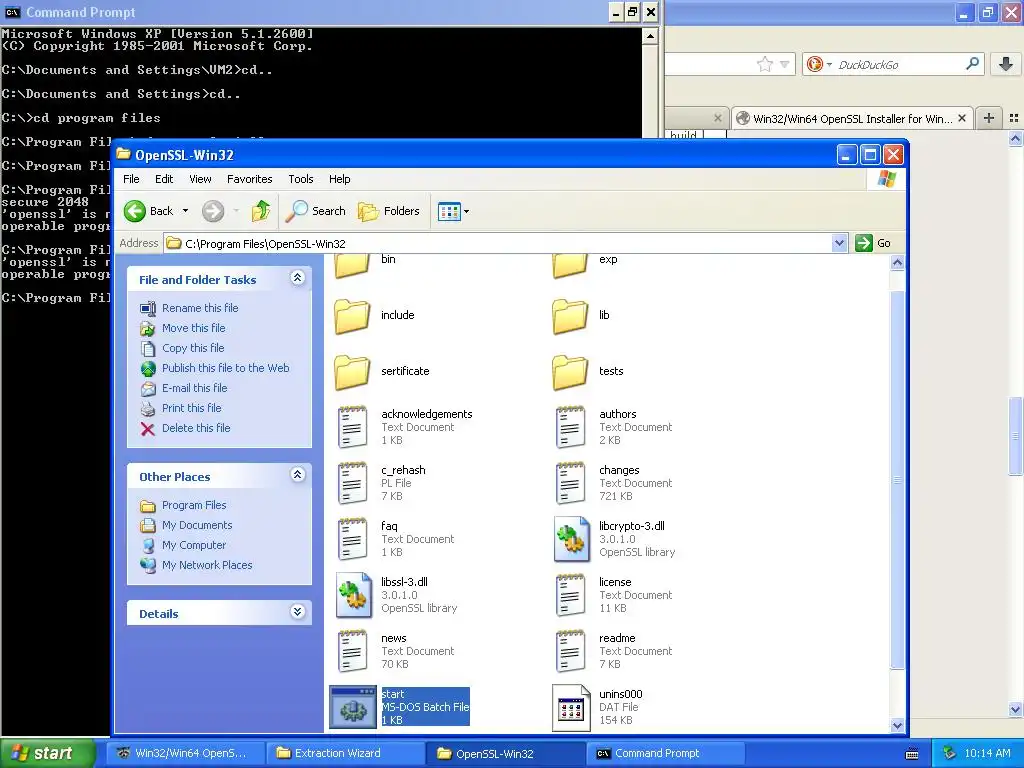Viewport: 1024px width, 768px height.
Task: Open the Help menu
Action: (340, 179)
